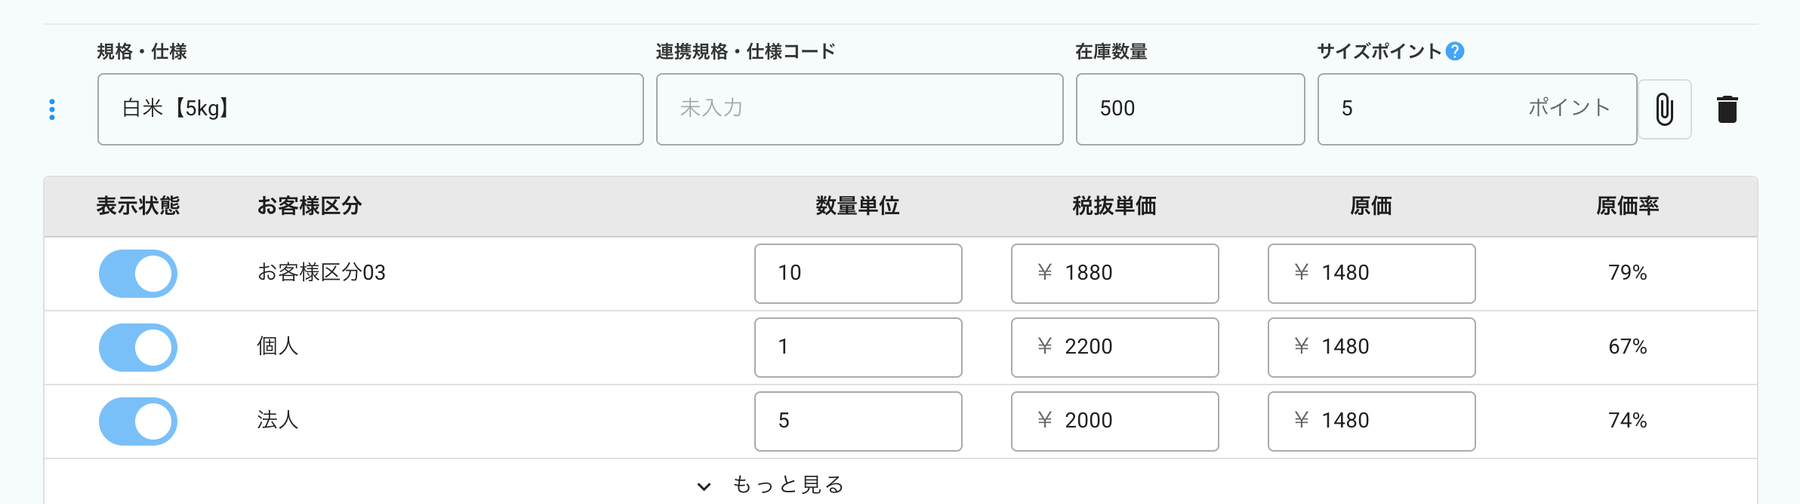
Task: Toggle display state for お客様区分03
Action: click(x=138, y=273)
